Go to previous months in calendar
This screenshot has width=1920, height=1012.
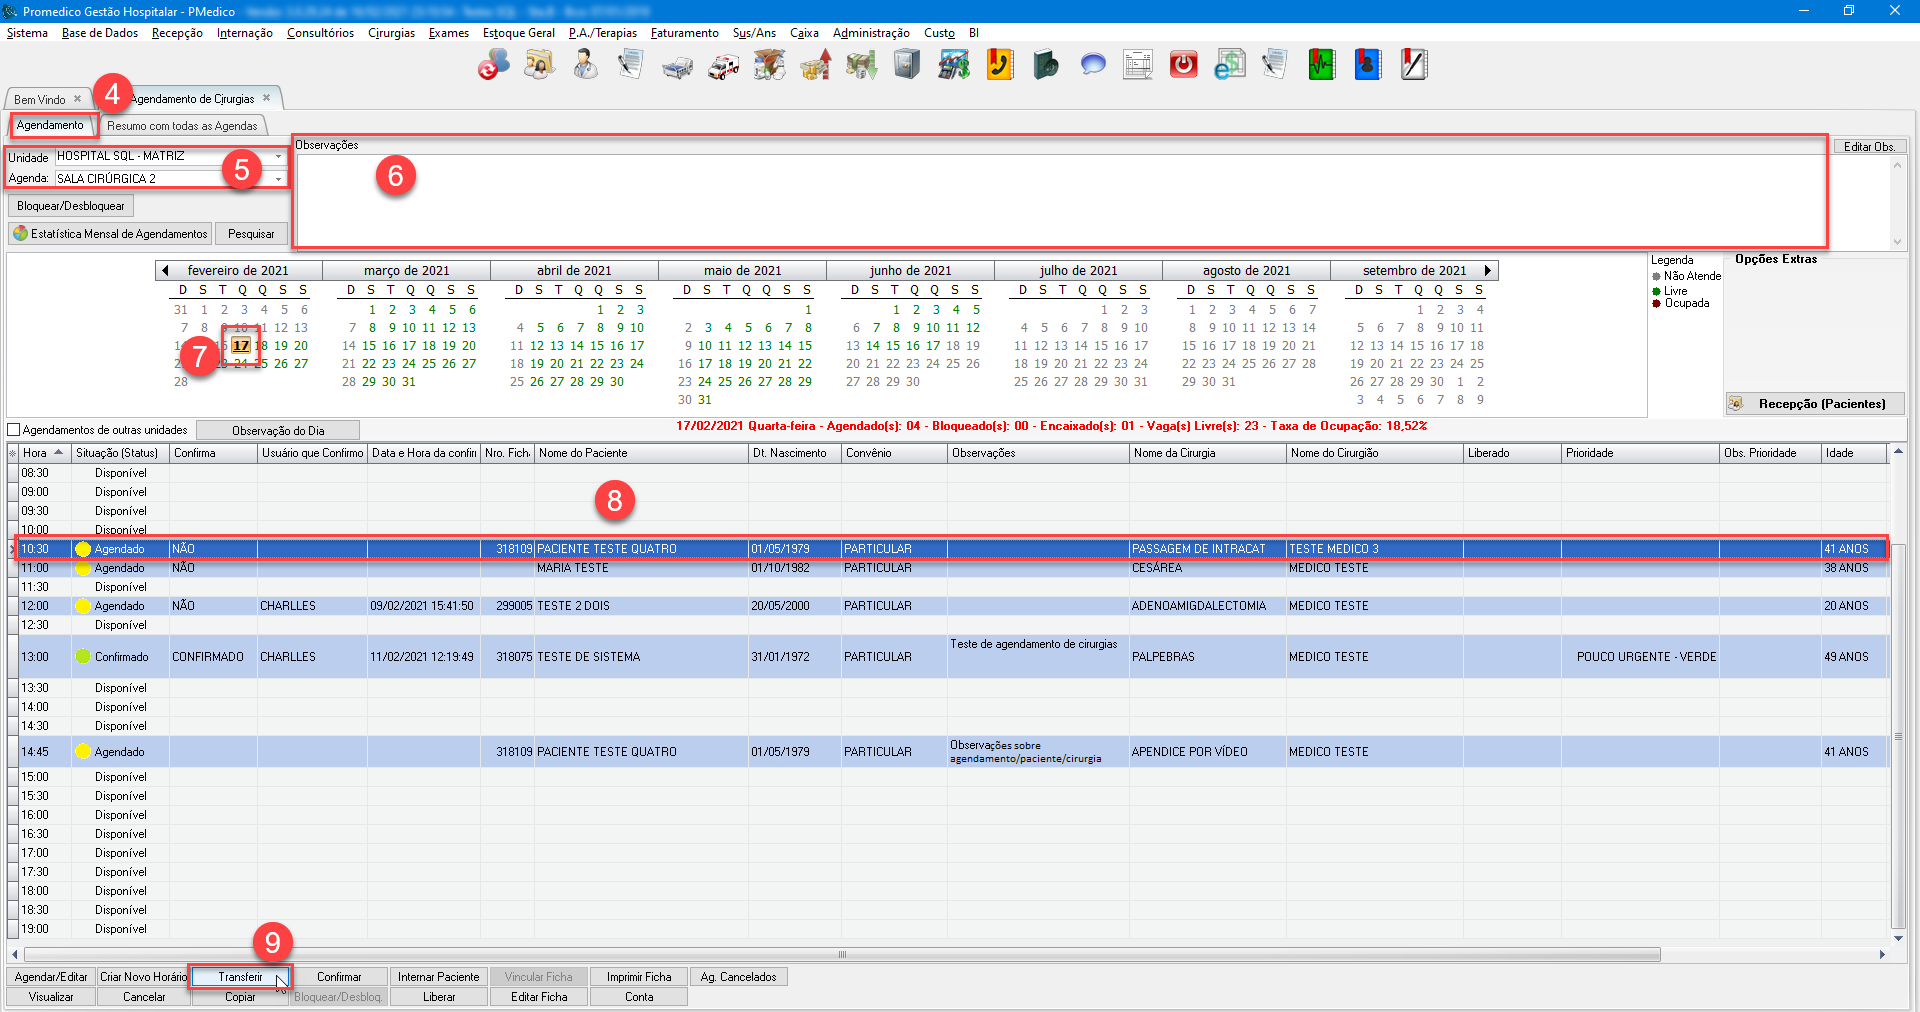165,270
